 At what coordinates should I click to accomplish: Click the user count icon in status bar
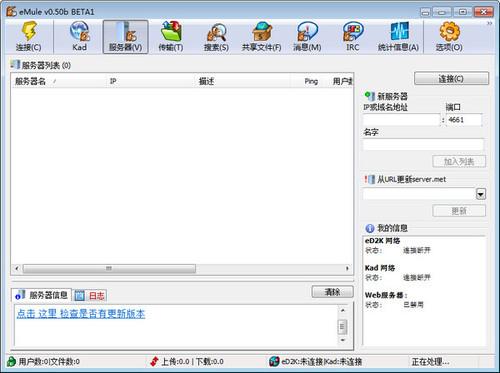12,361
